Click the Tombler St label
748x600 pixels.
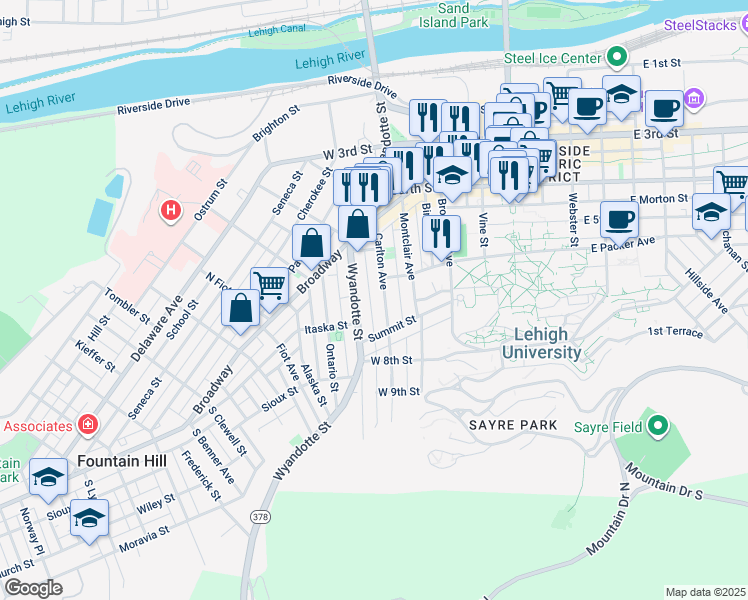pos(127,306)
